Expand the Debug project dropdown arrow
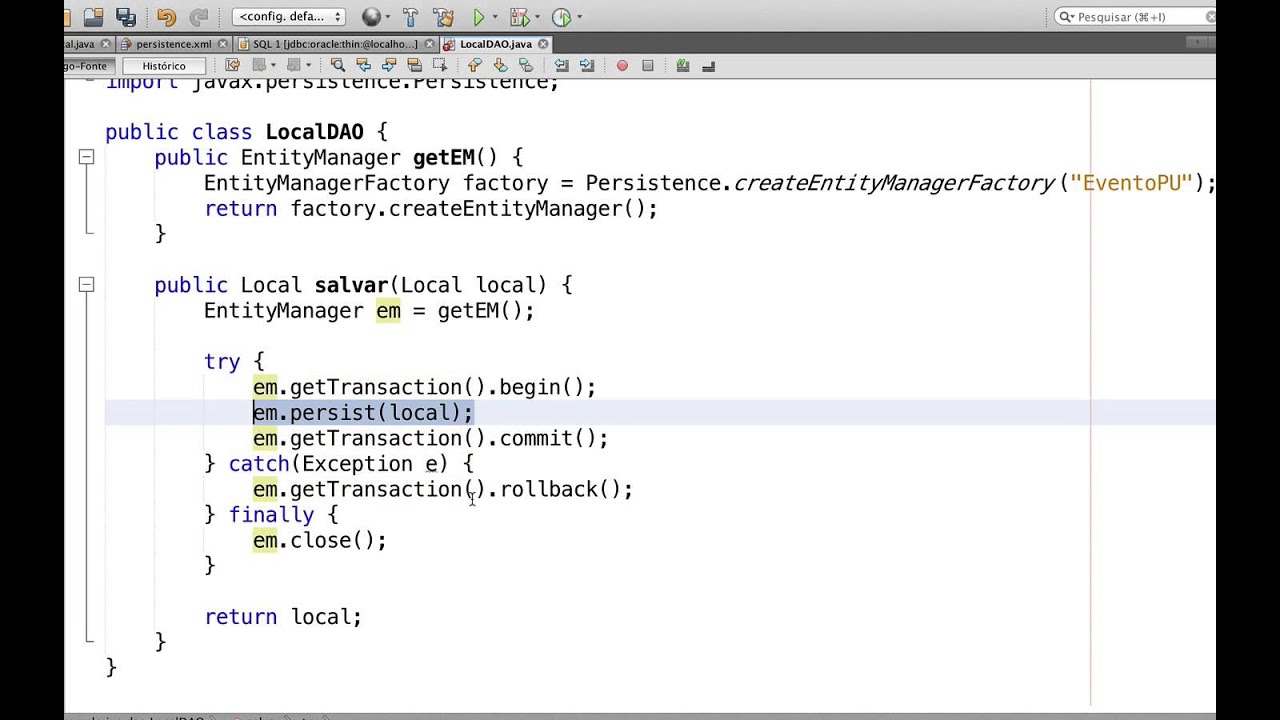Screen dimensions: 1280x720 tap(536, 17)
